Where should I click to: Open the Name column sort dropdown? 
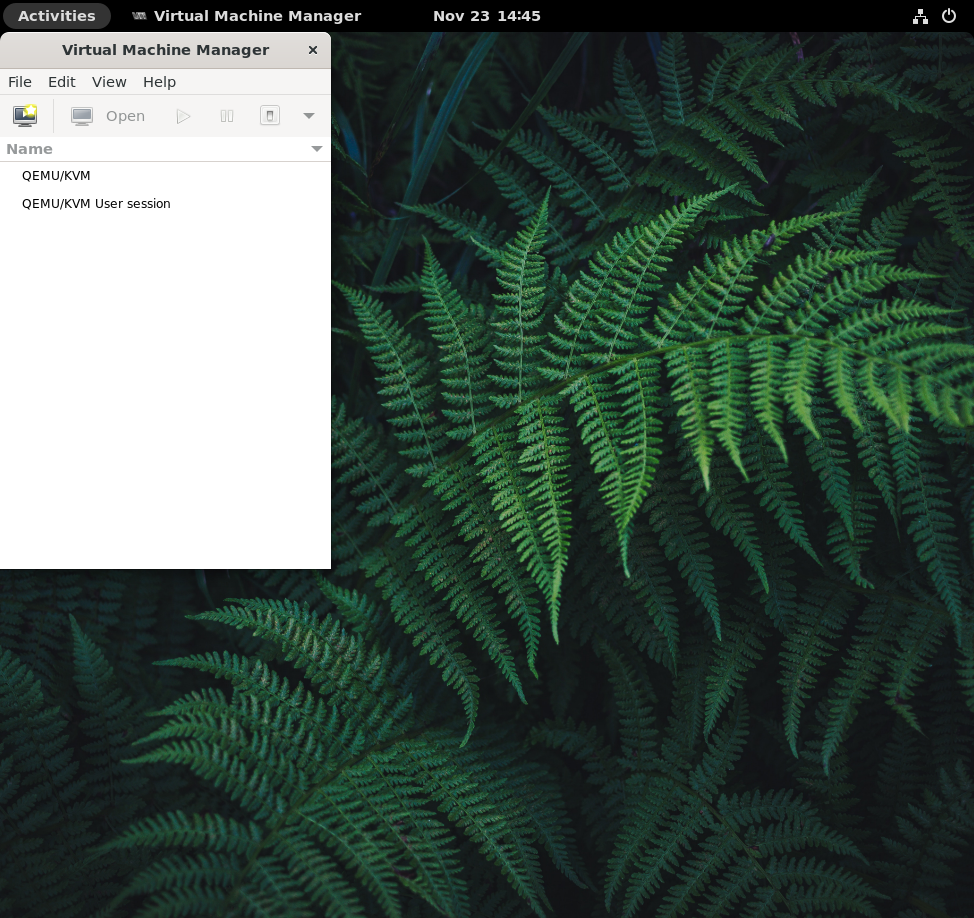tap(316, 148)
